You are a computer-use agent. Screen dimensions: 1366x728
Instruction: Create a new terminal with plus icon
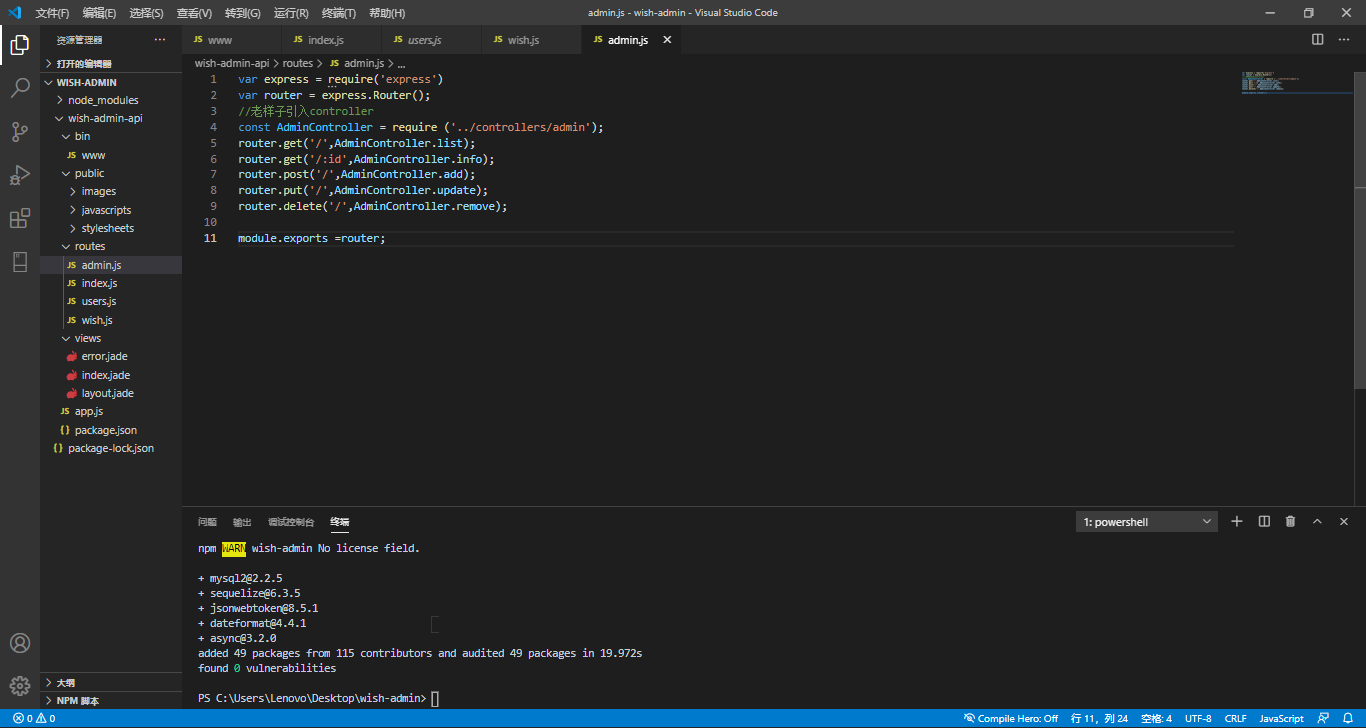pyautogui.click(x=1237, y=521)
